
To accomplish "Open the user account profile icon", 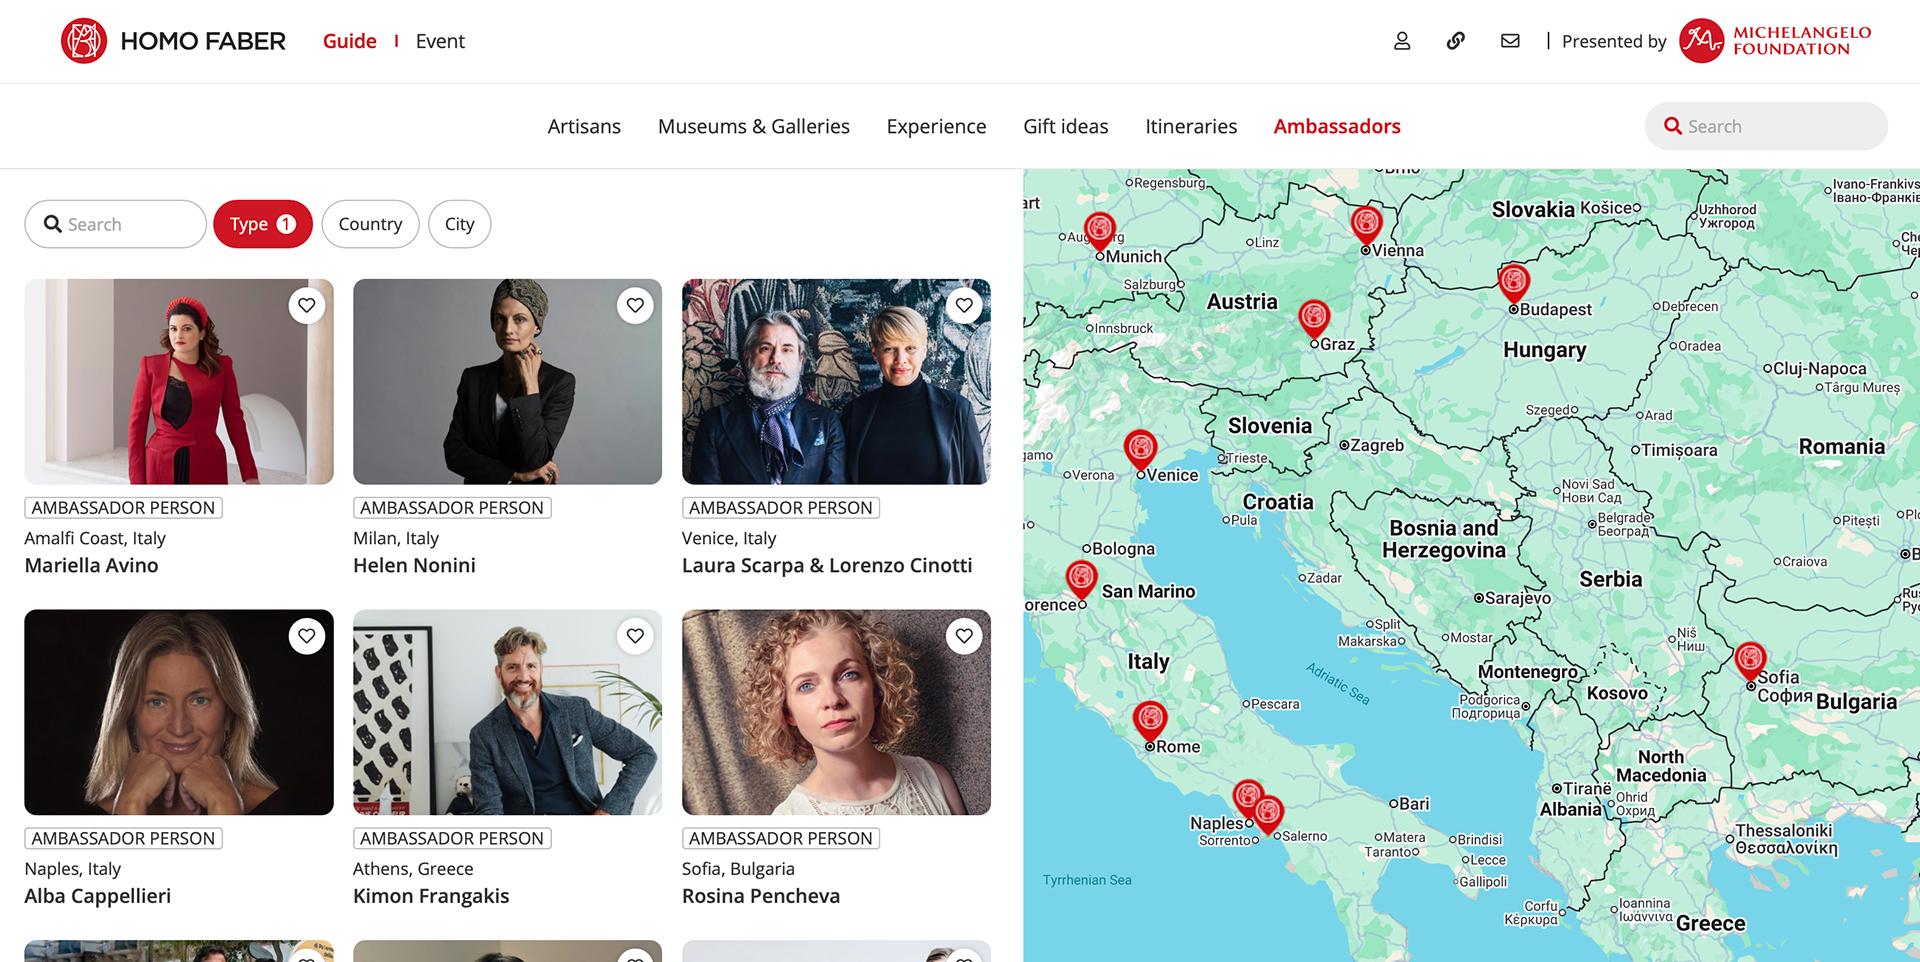I will click(1402, 41).
